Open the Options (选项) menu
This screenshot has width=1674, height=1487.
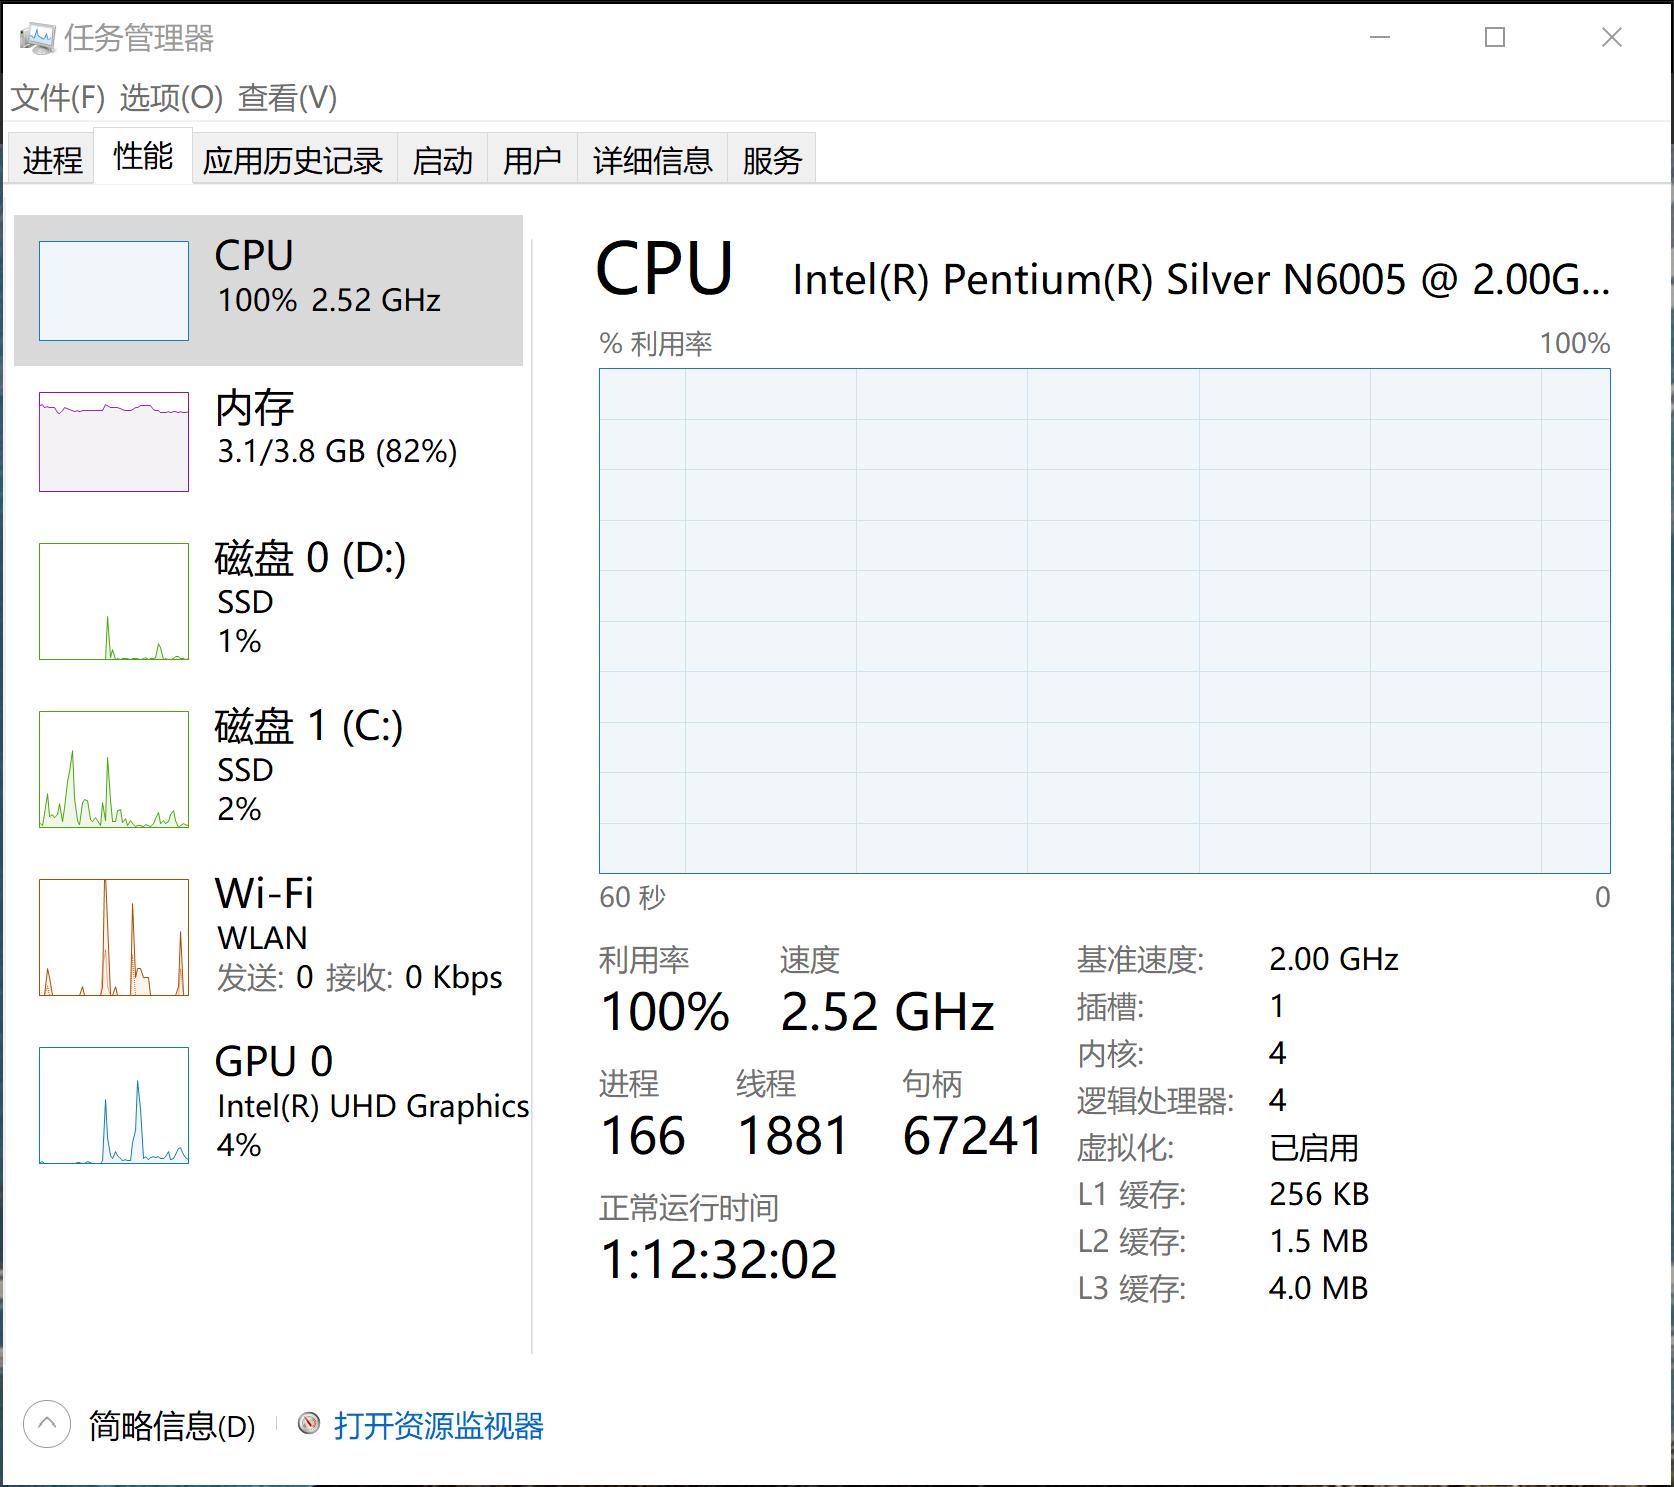[x=171, y=98]
